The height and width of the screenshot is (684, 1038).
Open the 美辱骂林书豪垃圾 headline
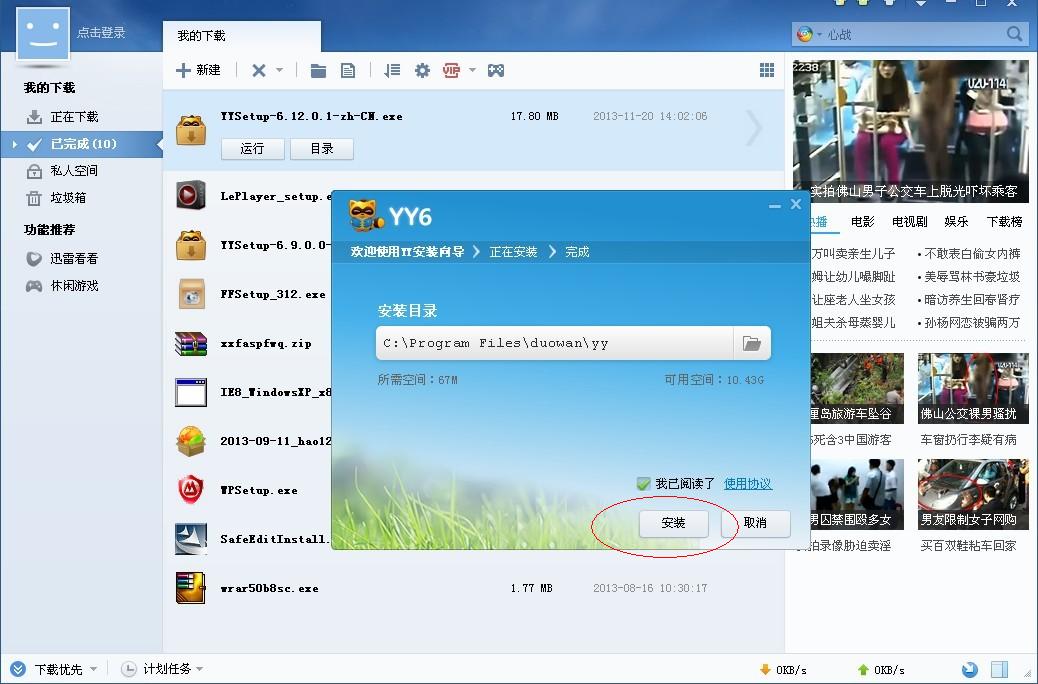point(972,277)
